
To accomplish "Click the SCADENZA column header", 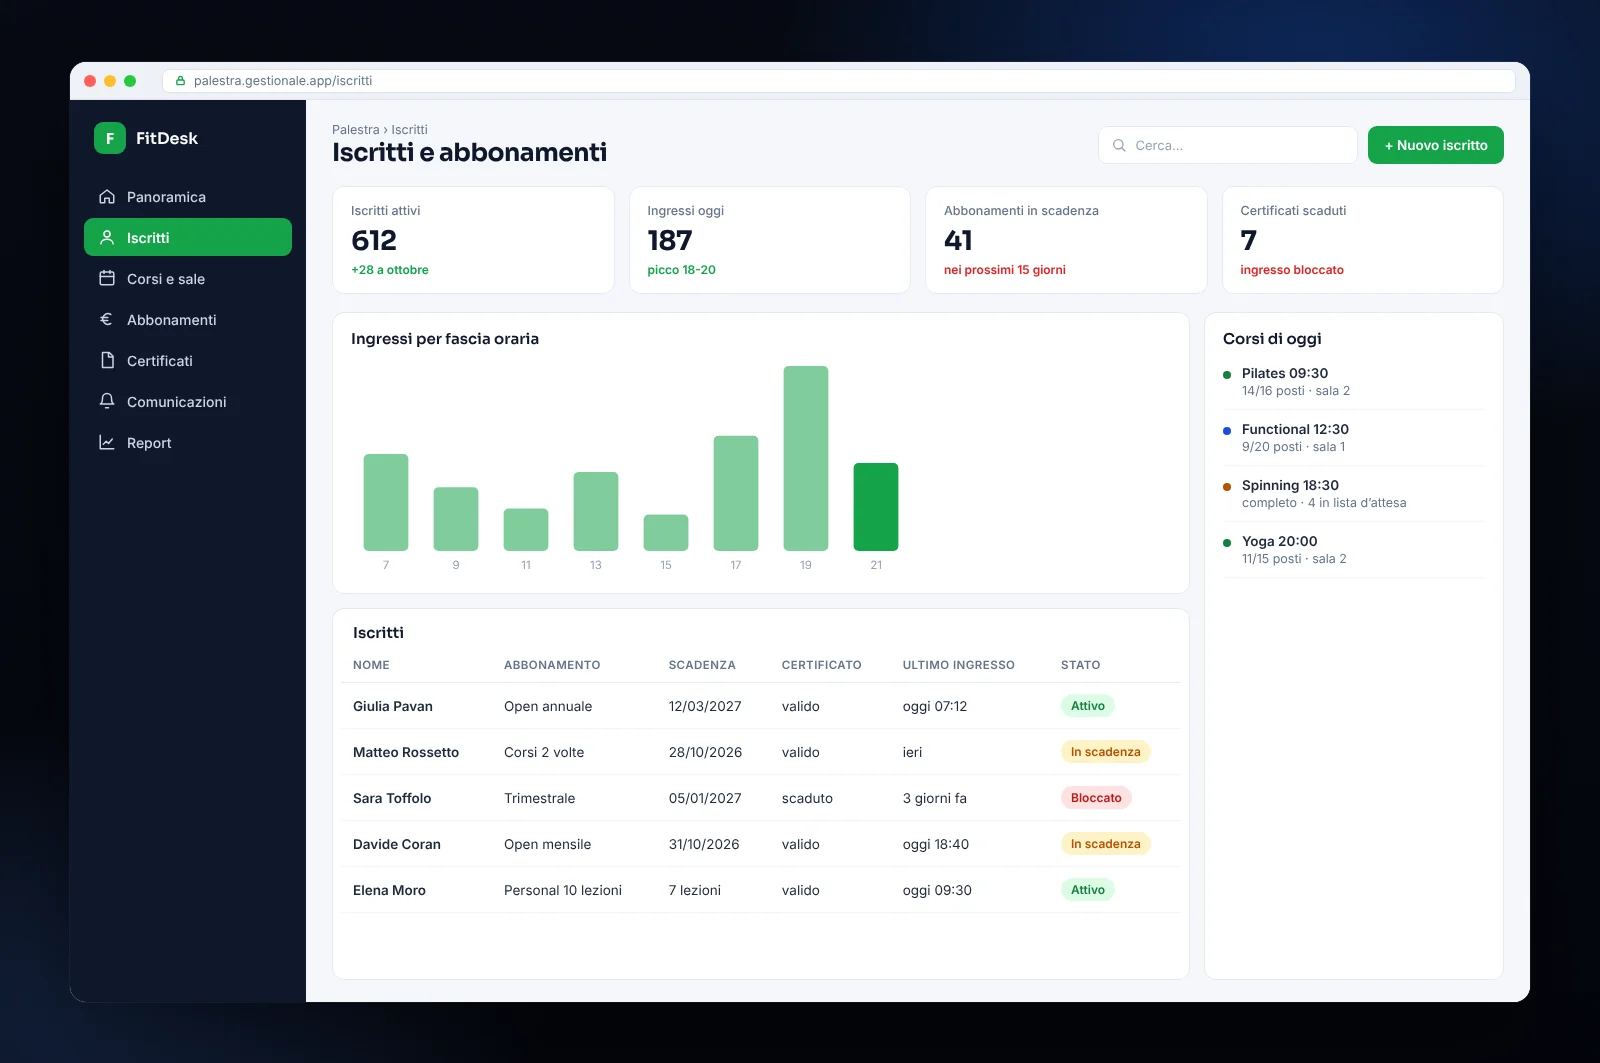I will click(702, 665).
